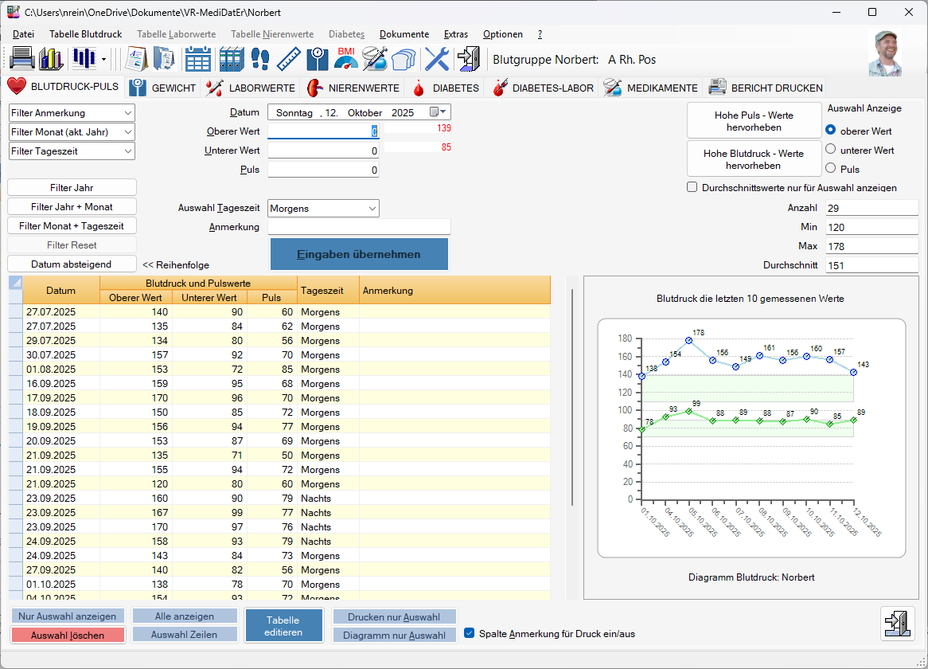Open the calendar icon in the toolbar
The height and width of the screenshot is (669, 928).
tap(197, 59)
